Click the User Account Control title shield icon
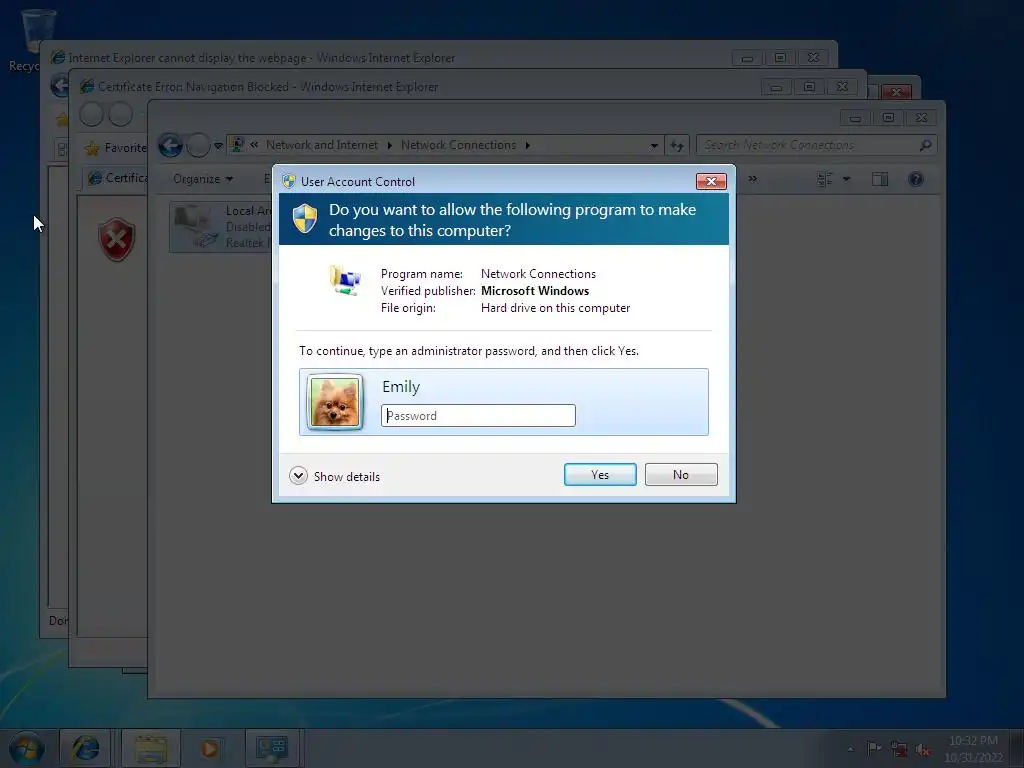Screen dimensions: 1024x768 (x=289, y=182)
